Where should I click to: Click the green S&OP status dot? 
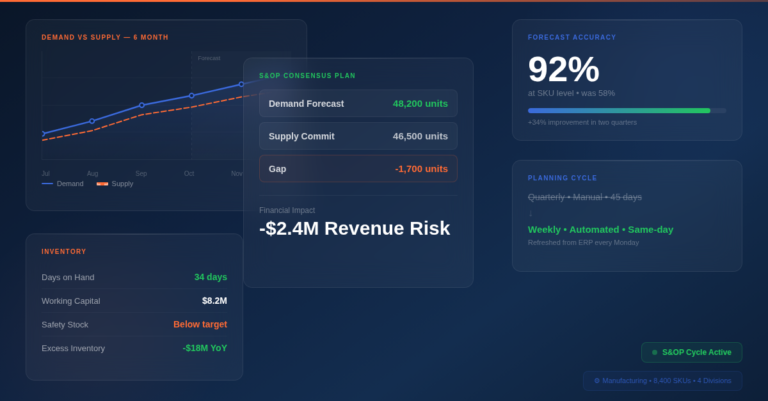tap(654, 352)
